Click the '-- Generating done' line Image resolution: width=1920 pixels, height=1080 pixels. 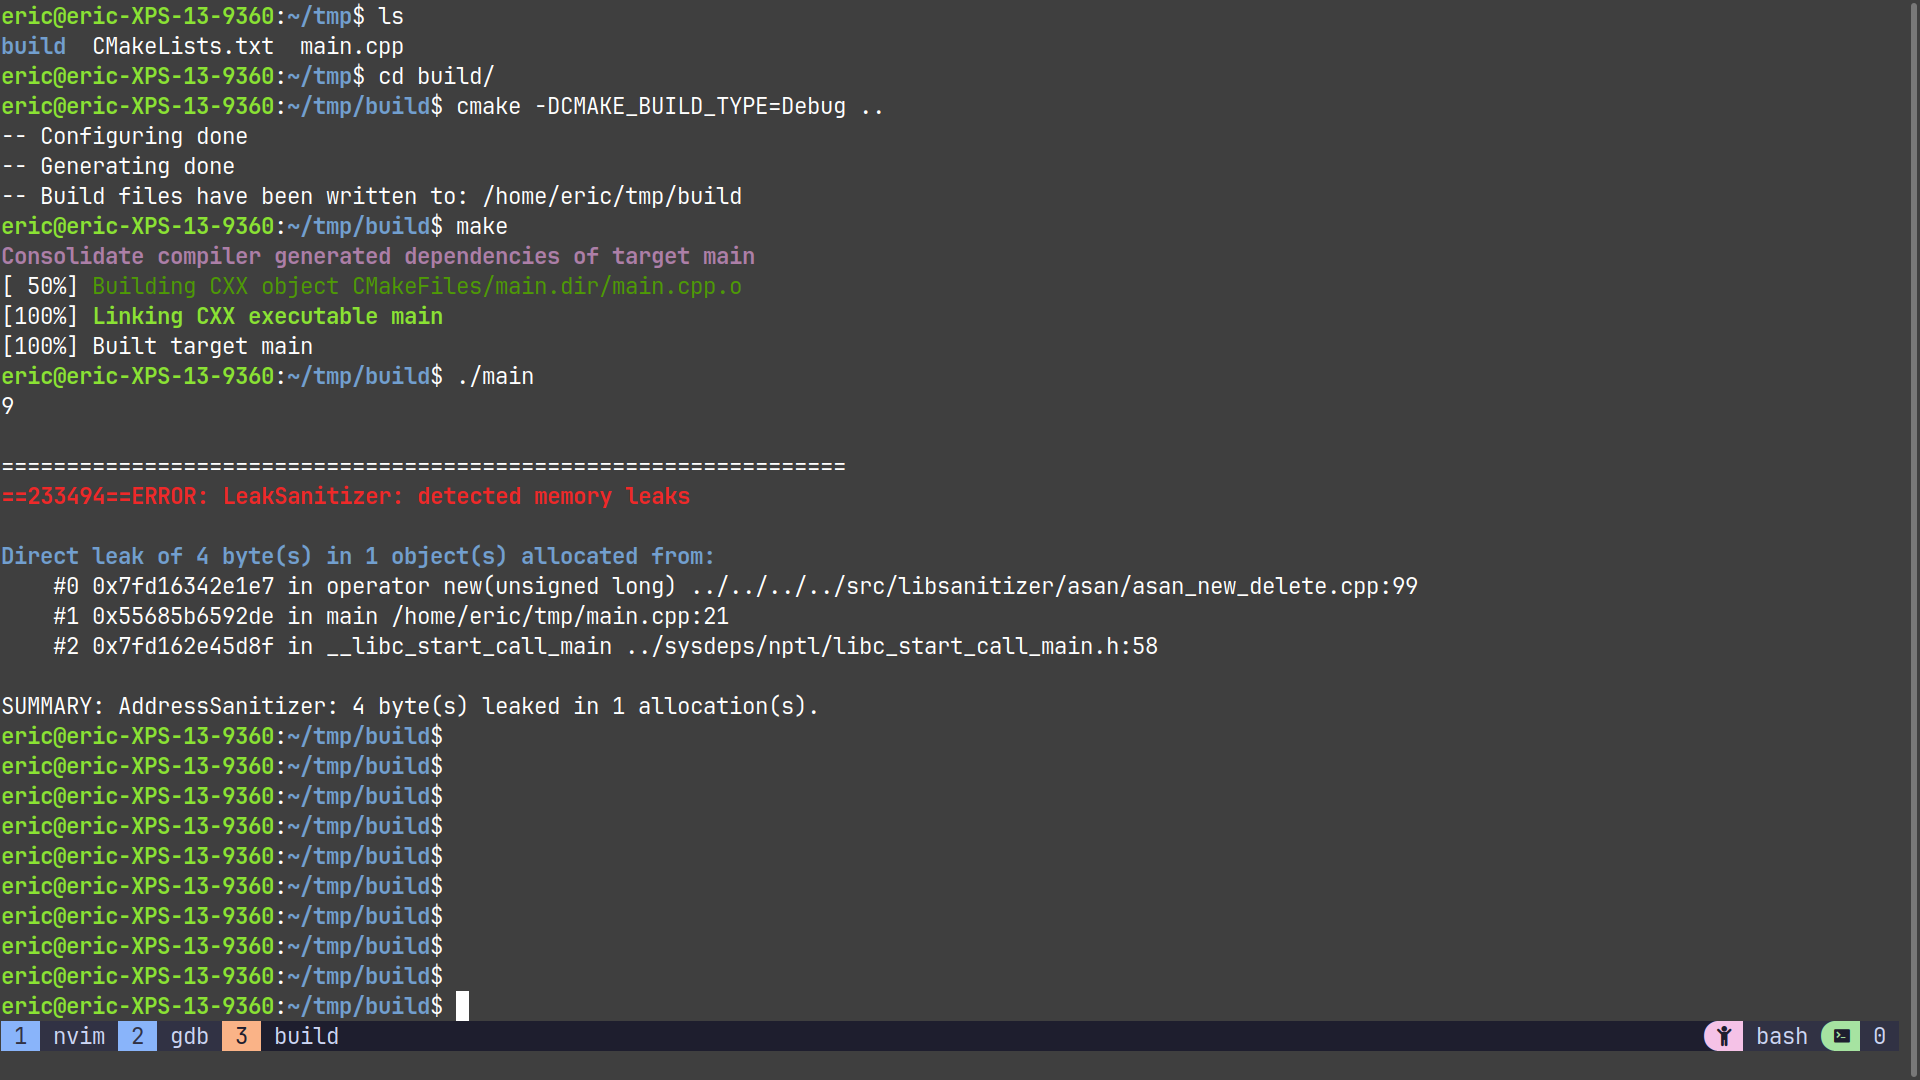tap(118, 166)
